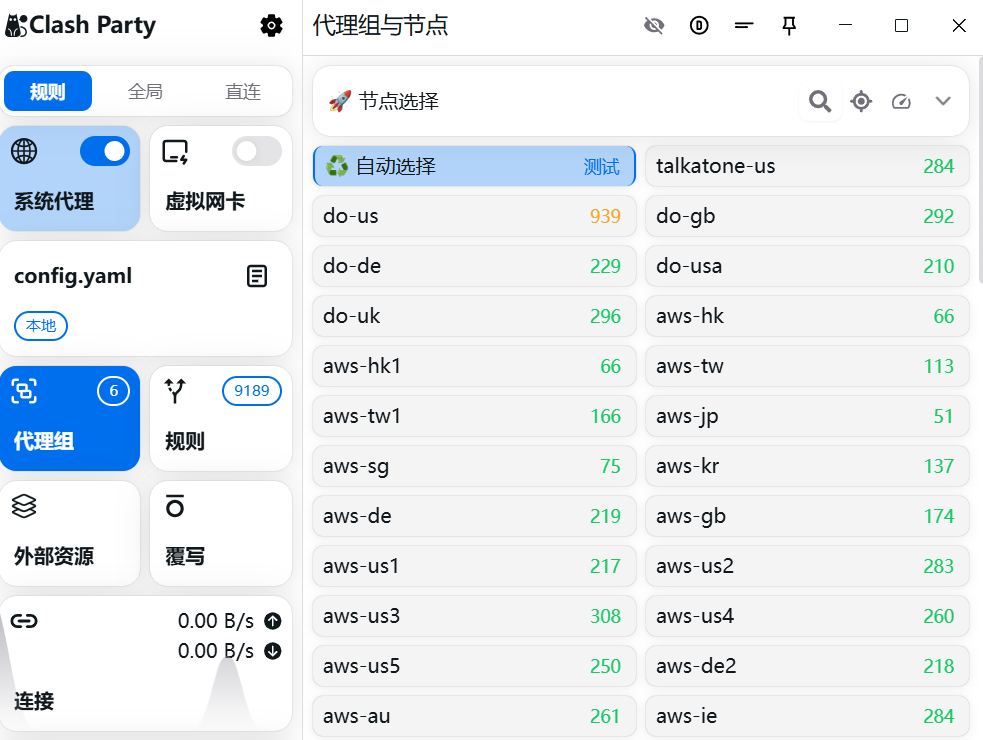Toggle the crossed-eye visibility icon
Image resolution: width=983 pixels, height=740 pixels.
click(654, 26)
